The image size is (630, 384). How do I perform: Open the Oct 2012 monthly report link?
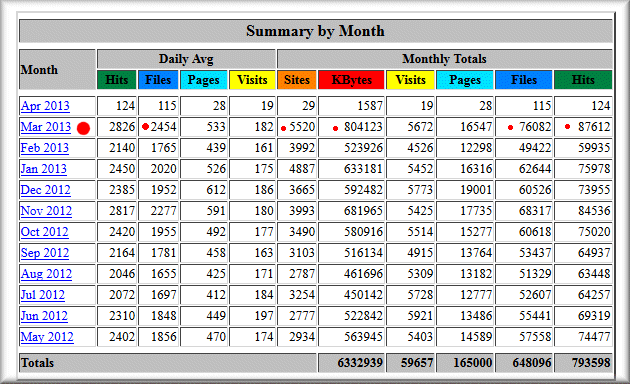coord(45,232)
